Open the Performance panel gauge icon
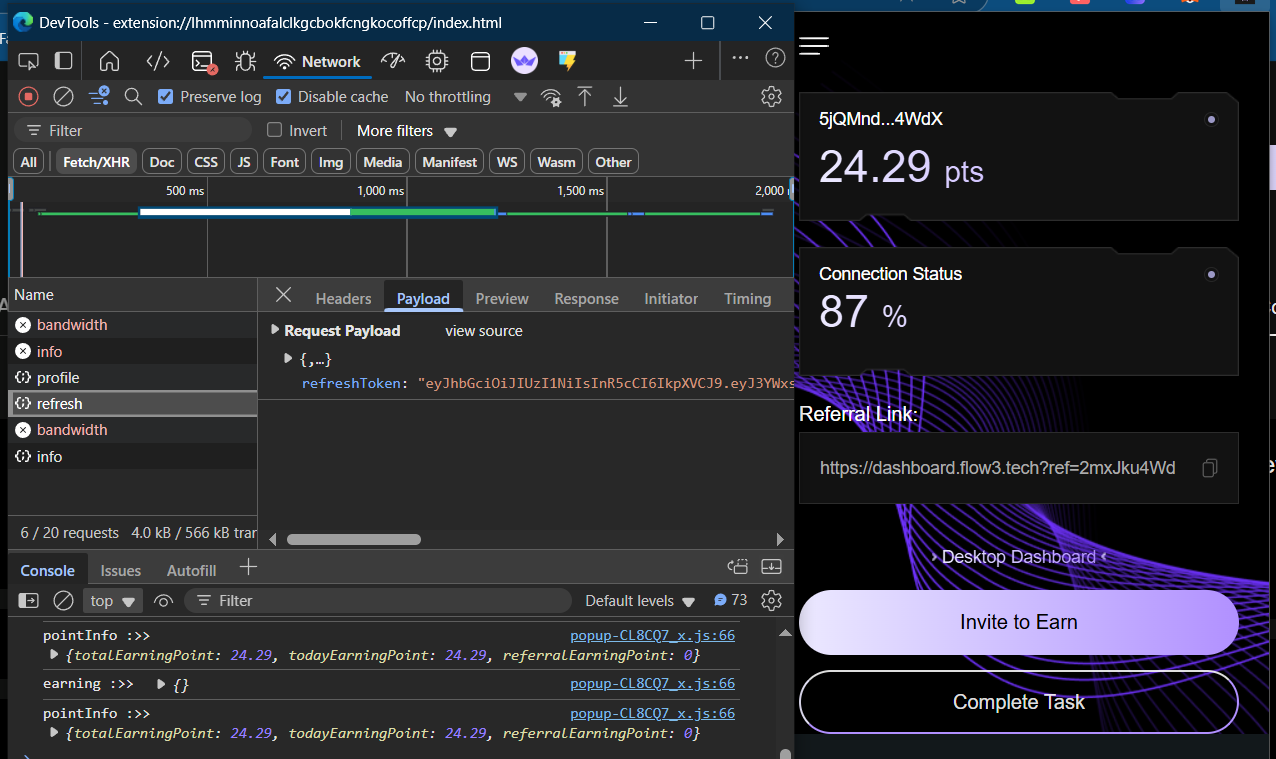The image size is (1276, 759). pyautogui.click(x=392, y=61)
